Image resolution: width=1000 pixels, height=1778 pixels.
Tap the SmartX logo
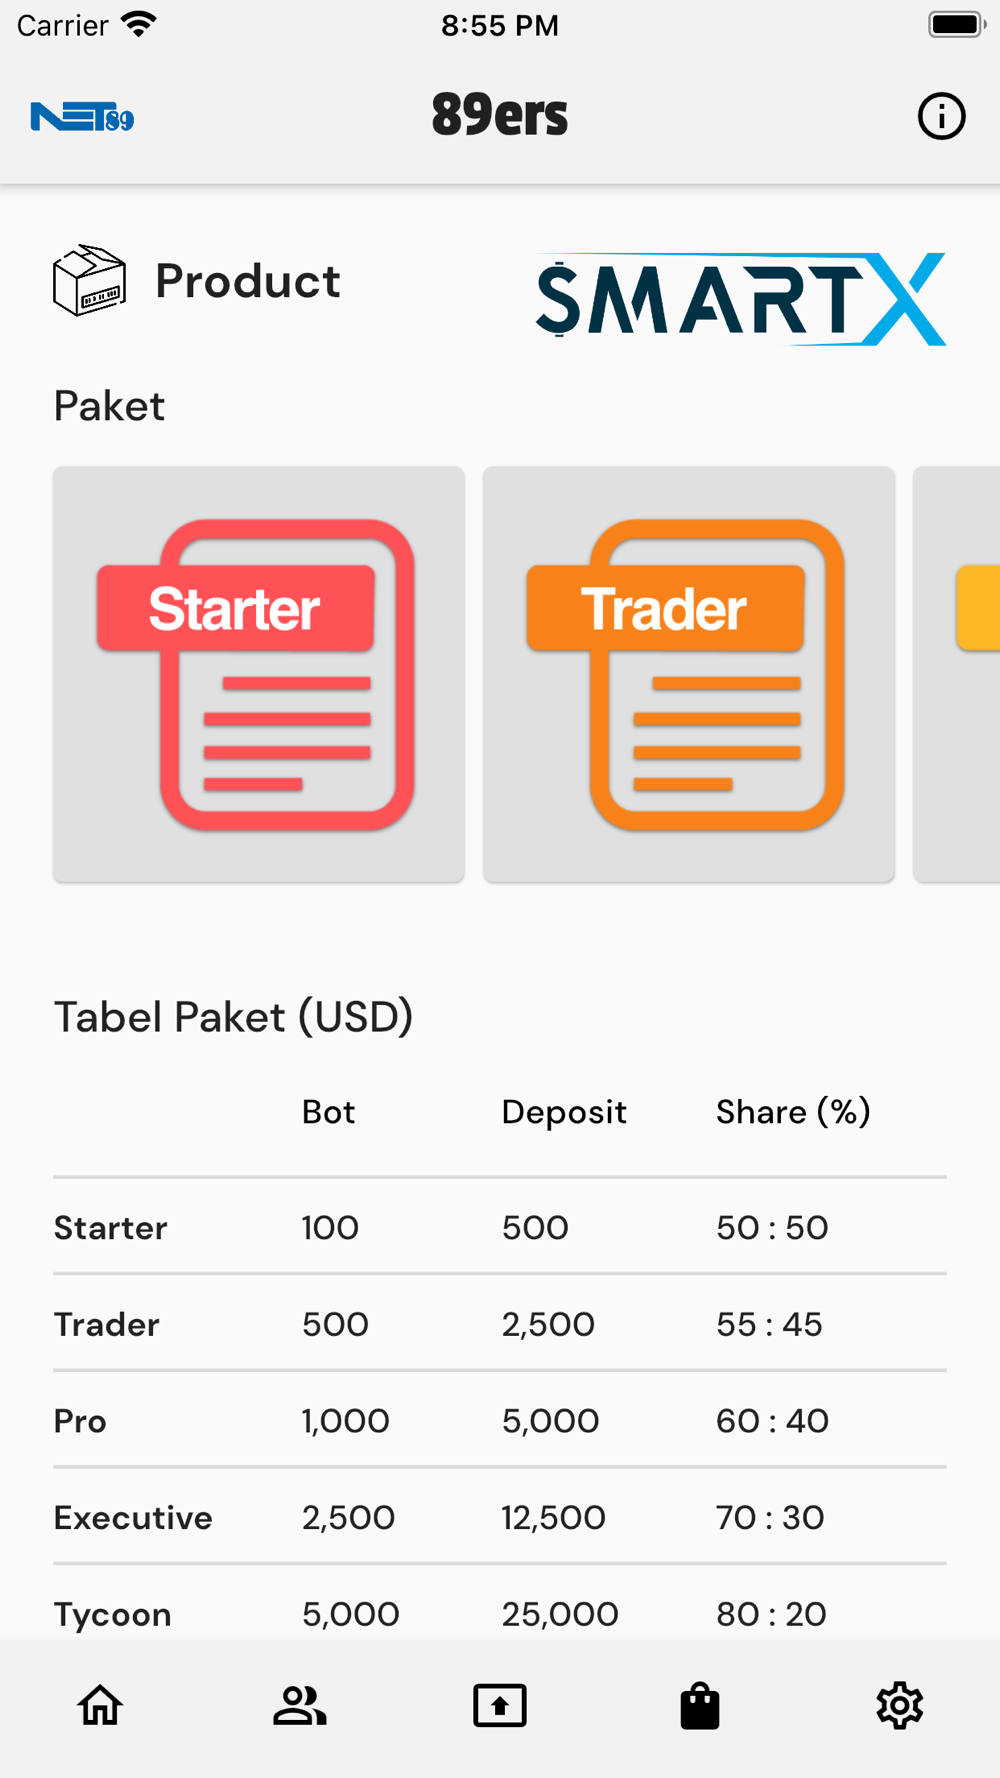[741, 299]
